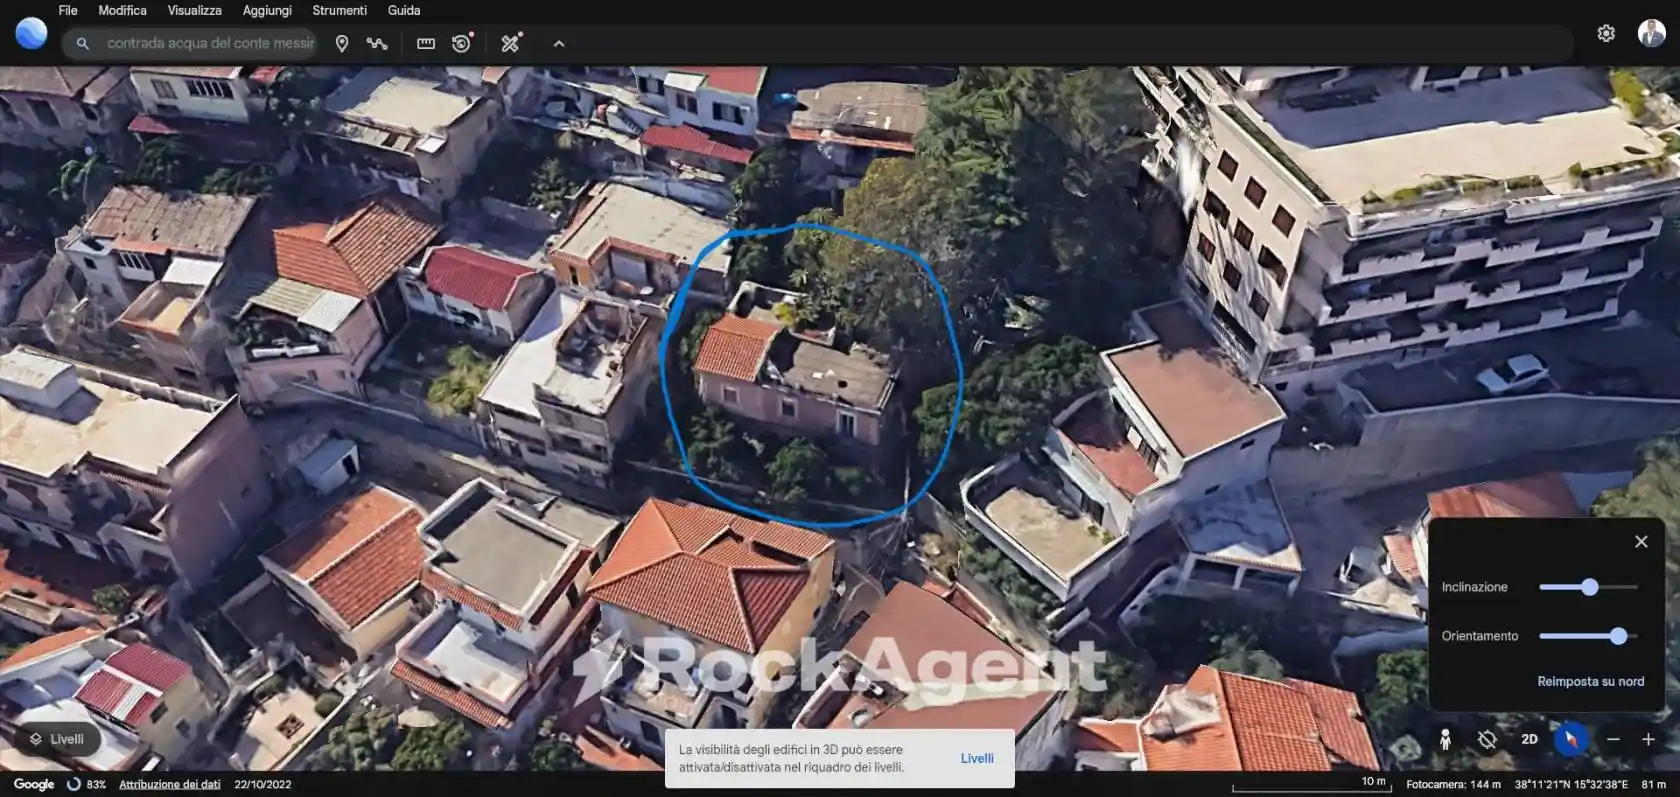
Task: Open the satellite design tools icon
Action: tap(511, 44)
